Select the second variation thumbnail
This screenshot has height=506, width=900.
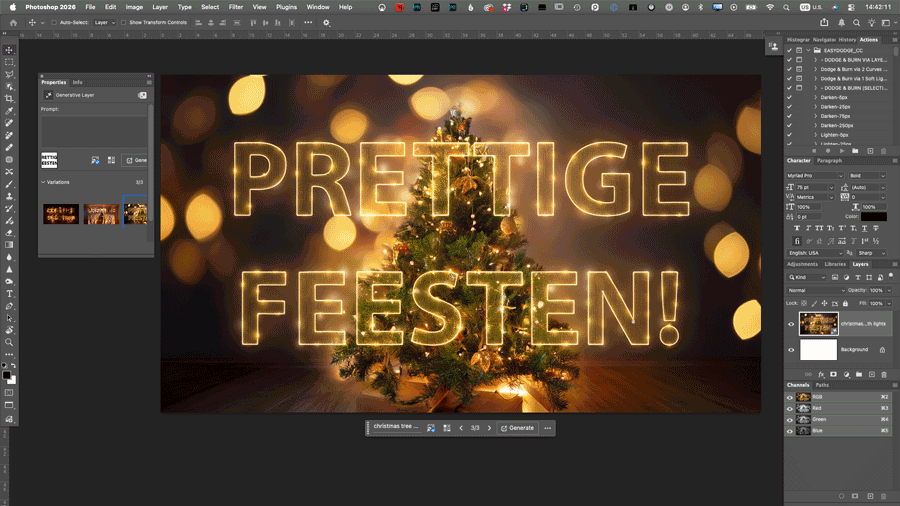pyautogui.click(x=101, y=215)
